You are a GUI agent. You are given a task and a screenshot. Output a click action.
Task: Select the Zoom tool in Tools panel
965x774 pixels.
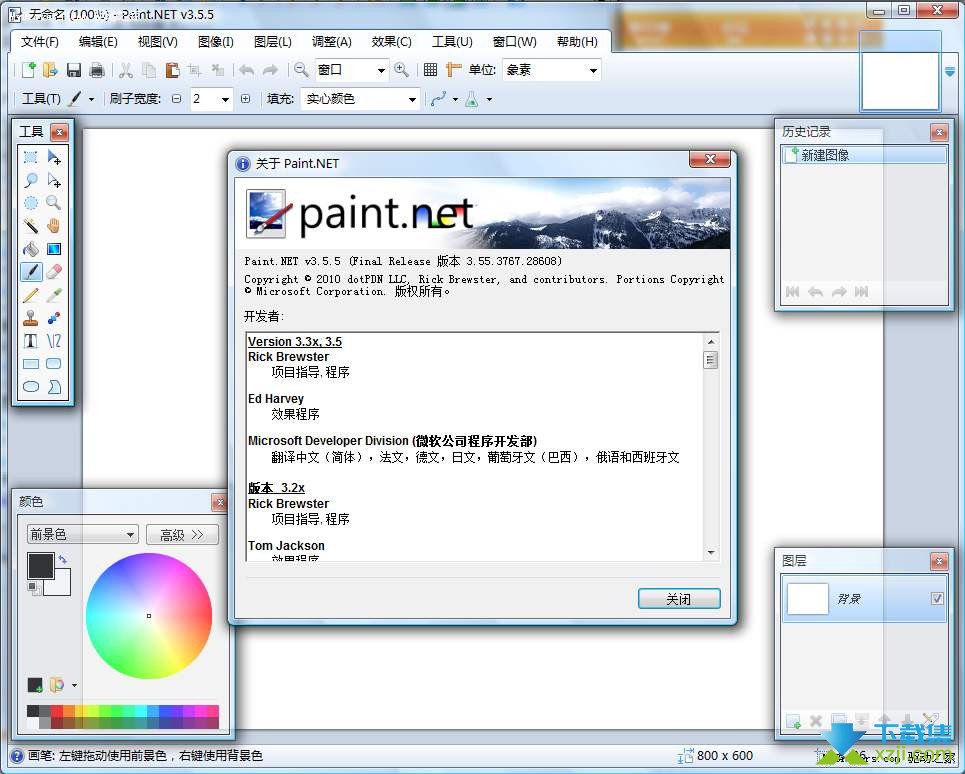(x=54, y=203)
